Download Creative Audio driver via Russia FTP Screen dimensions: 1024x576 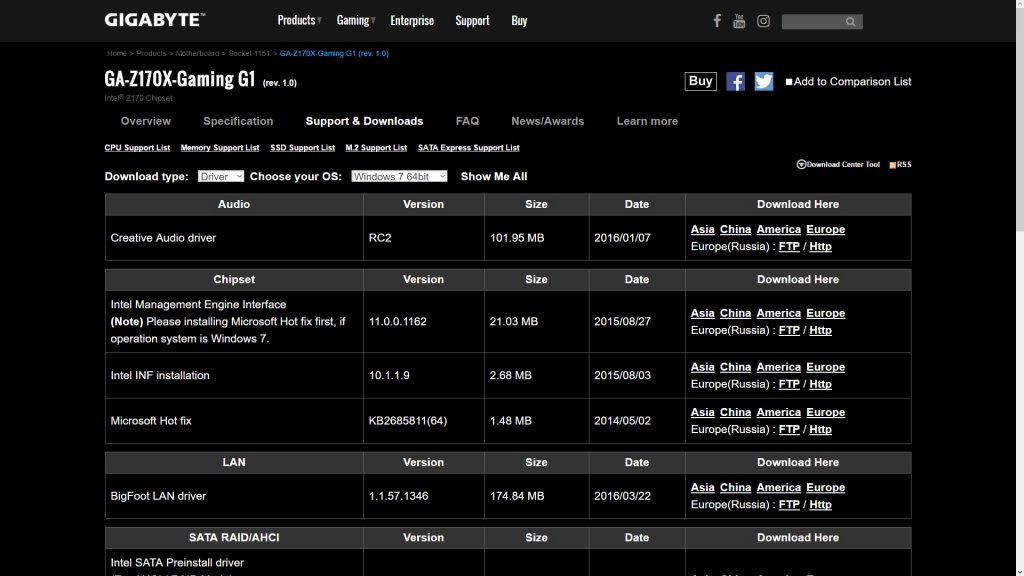click(x=789, y=246)
